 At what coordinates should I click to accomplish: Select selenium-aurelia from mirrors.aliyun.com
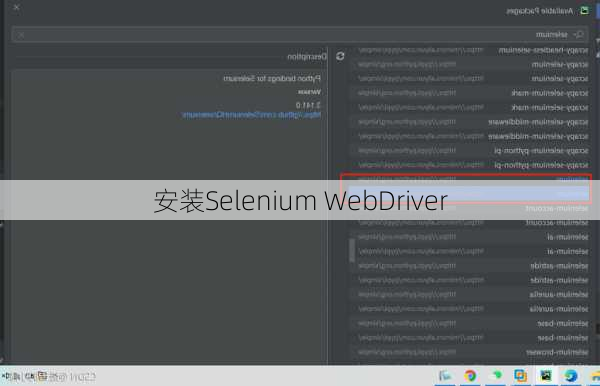point(470,309)
